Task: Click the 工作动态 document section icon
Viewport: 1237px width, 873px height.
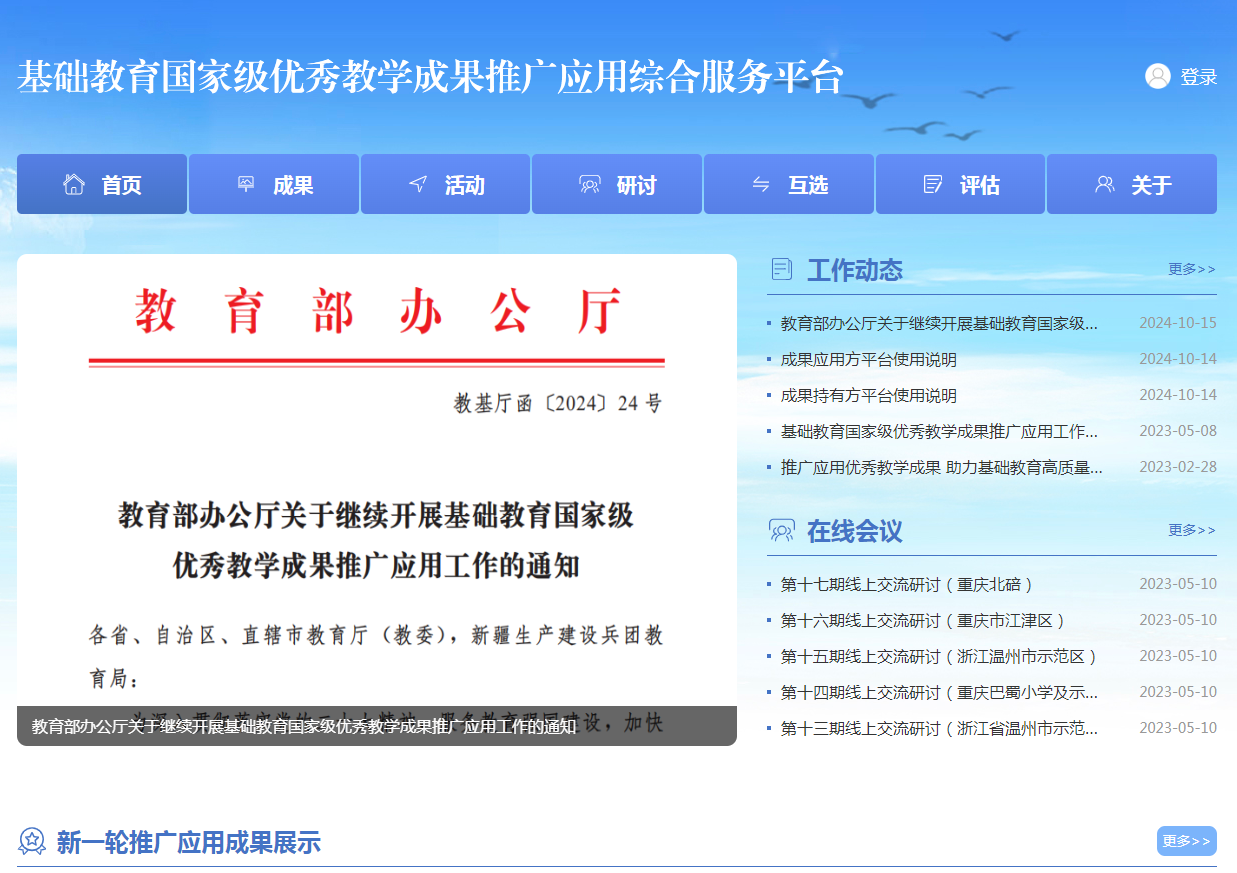Action: [x=782, y=269]
